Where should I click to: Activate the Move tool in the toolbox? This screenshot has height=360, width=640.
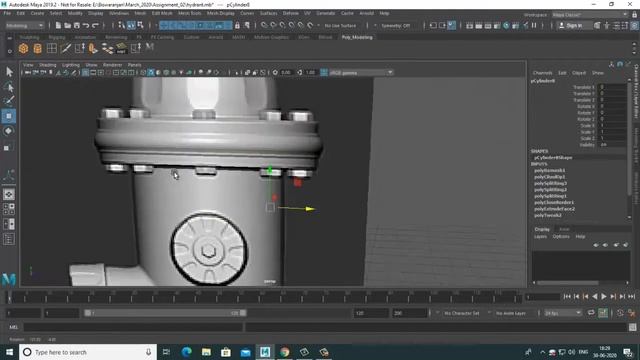pyautogui.click(x=9, y=116)
